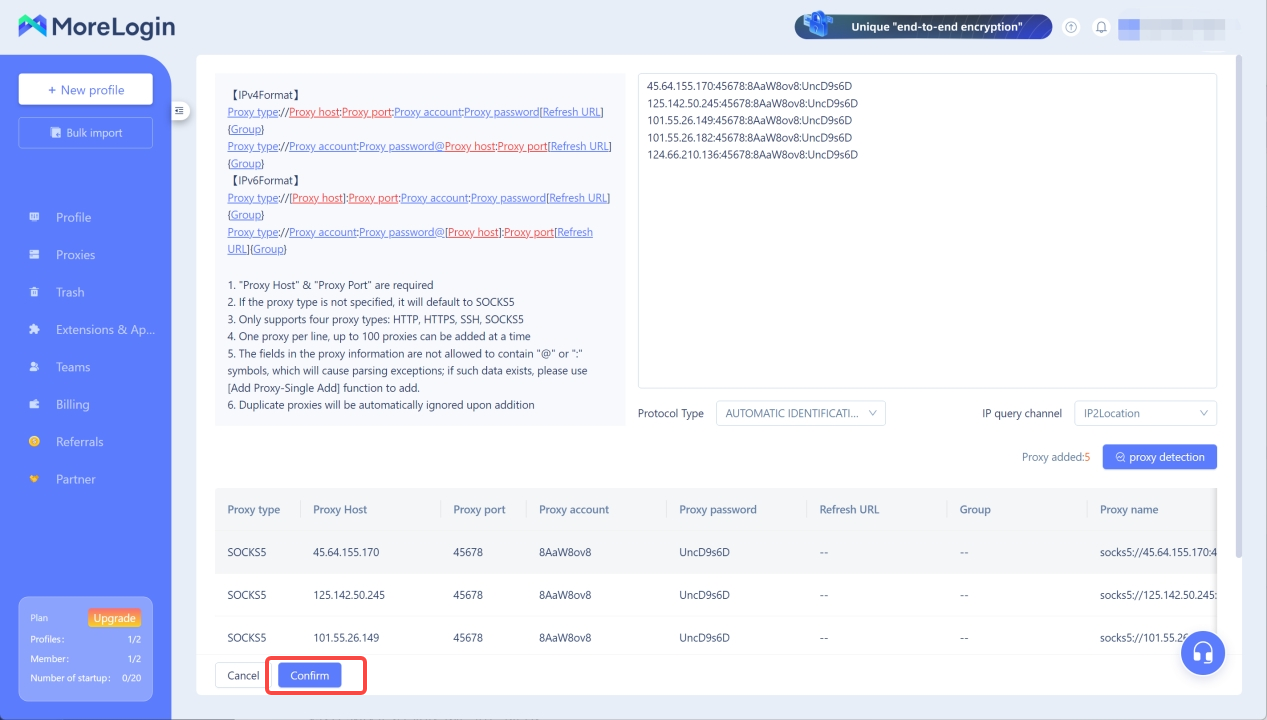Screen dimensions: 1267x720
Task: Click the Proxy type column header
Action: (254, 510)
